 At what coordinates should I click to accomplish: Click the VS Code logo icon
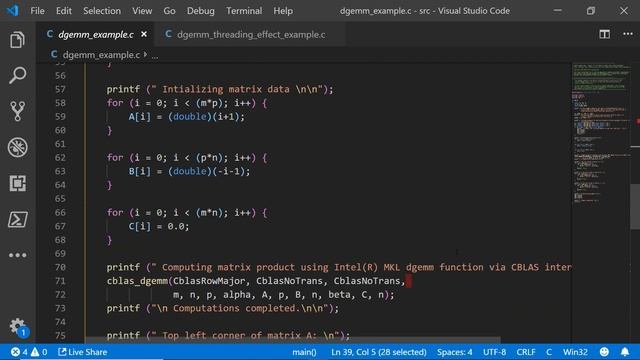pos(13,10)
